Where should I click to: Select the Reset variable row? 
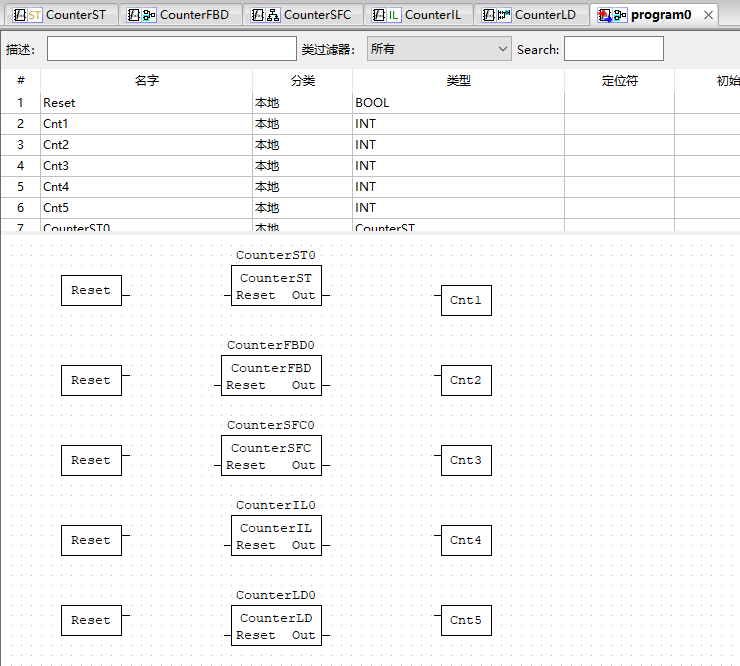[146, 103]
